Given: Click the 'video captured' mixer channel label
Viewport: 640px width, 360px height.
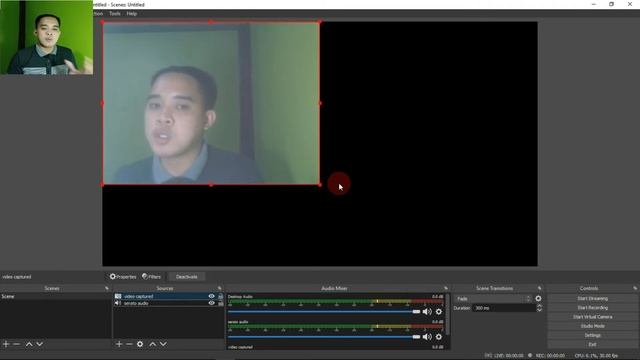Looking at the screenshot, I should click(240, 347).
